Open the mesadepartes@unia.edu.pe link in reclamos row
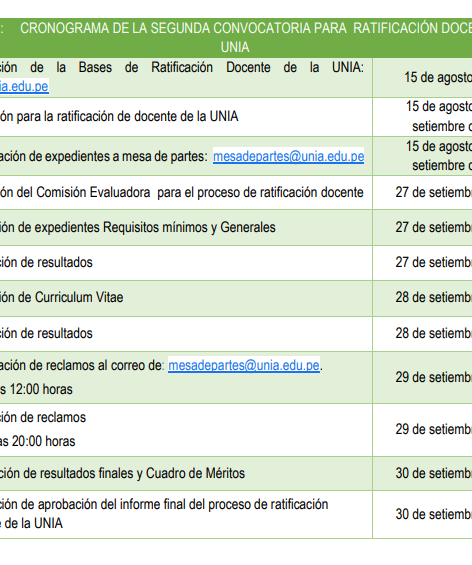472x565 pixels. 244,365
